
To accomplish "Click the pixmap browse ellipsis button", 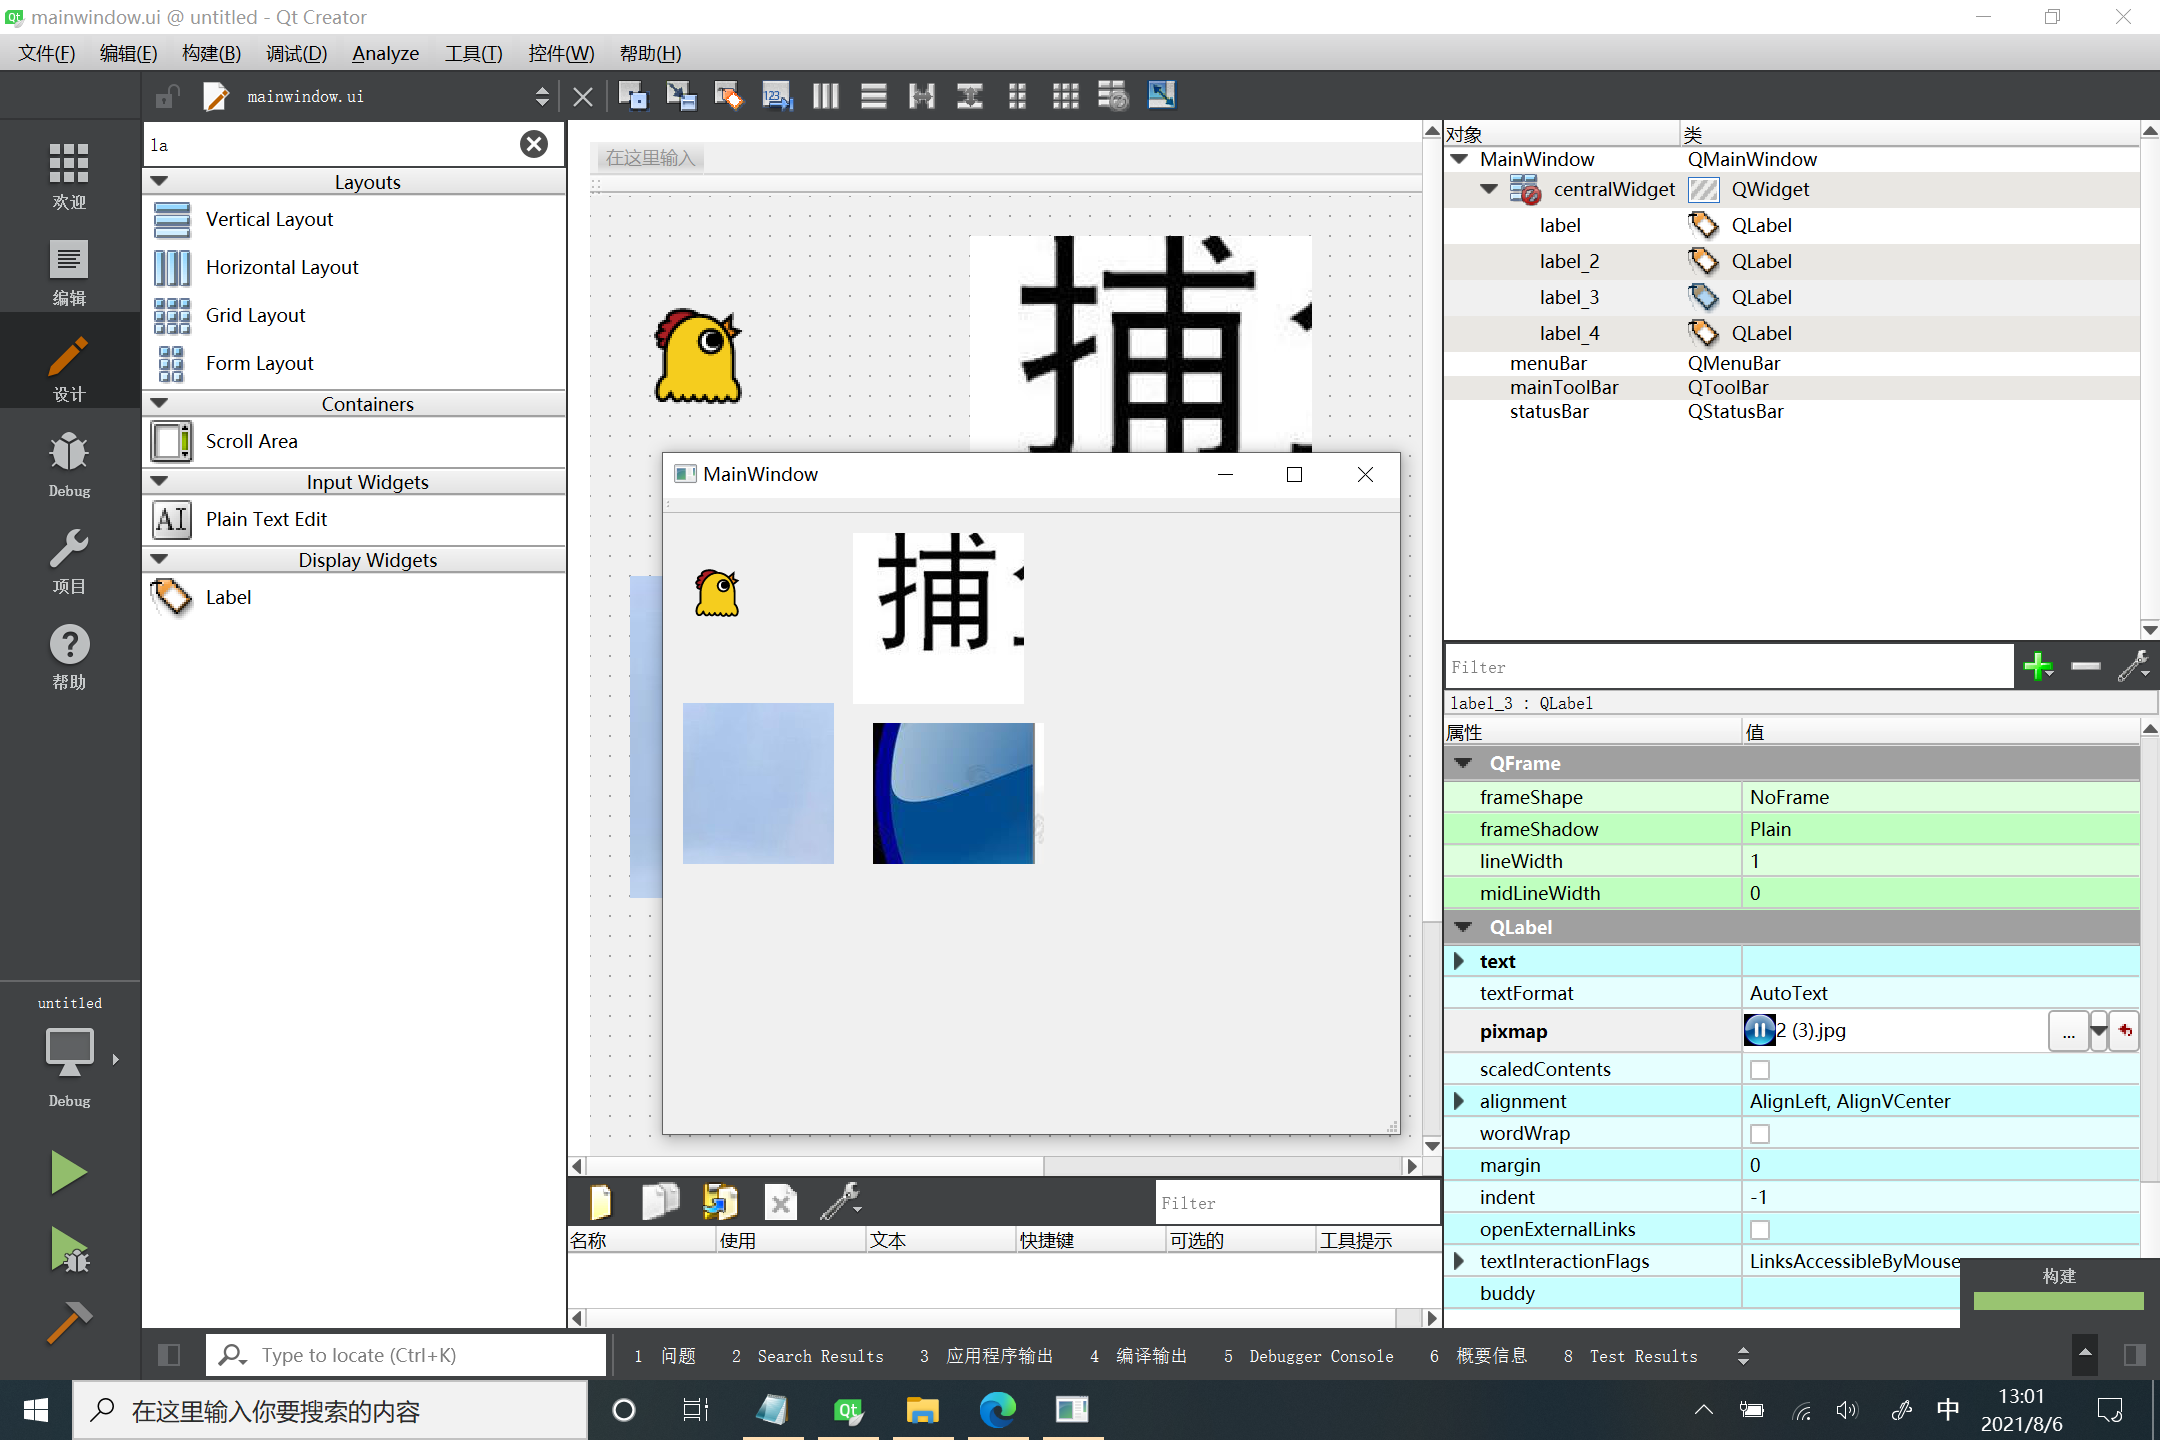I will click(x=2067, y=1031).
